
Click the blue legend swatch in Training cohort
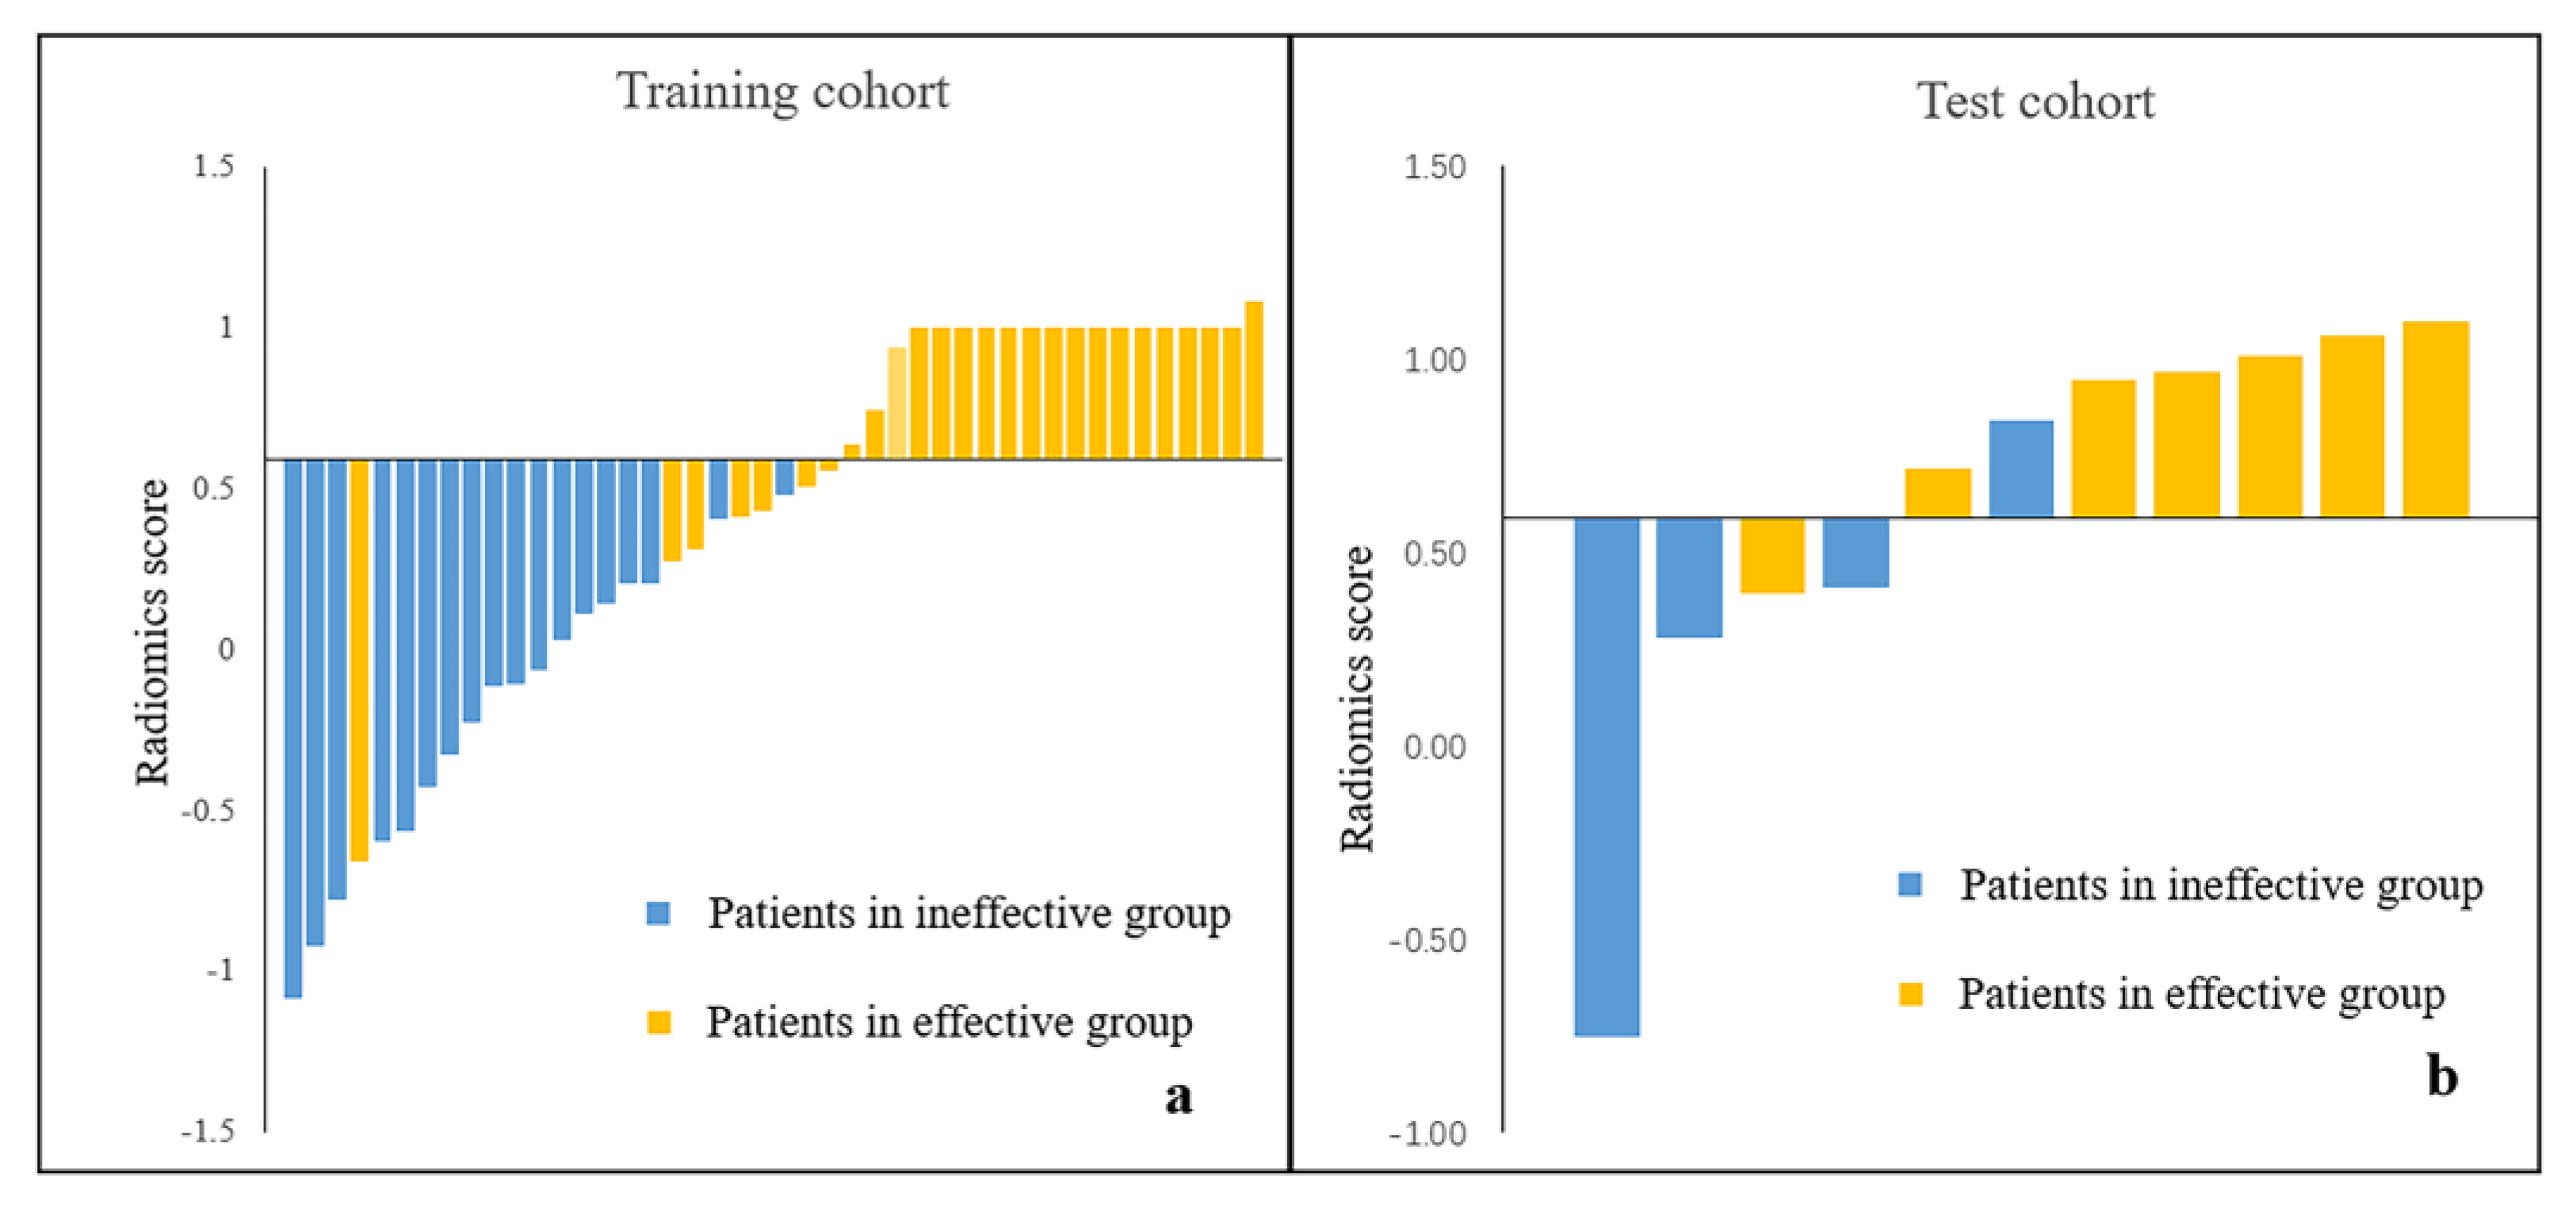tap(658, 912)
